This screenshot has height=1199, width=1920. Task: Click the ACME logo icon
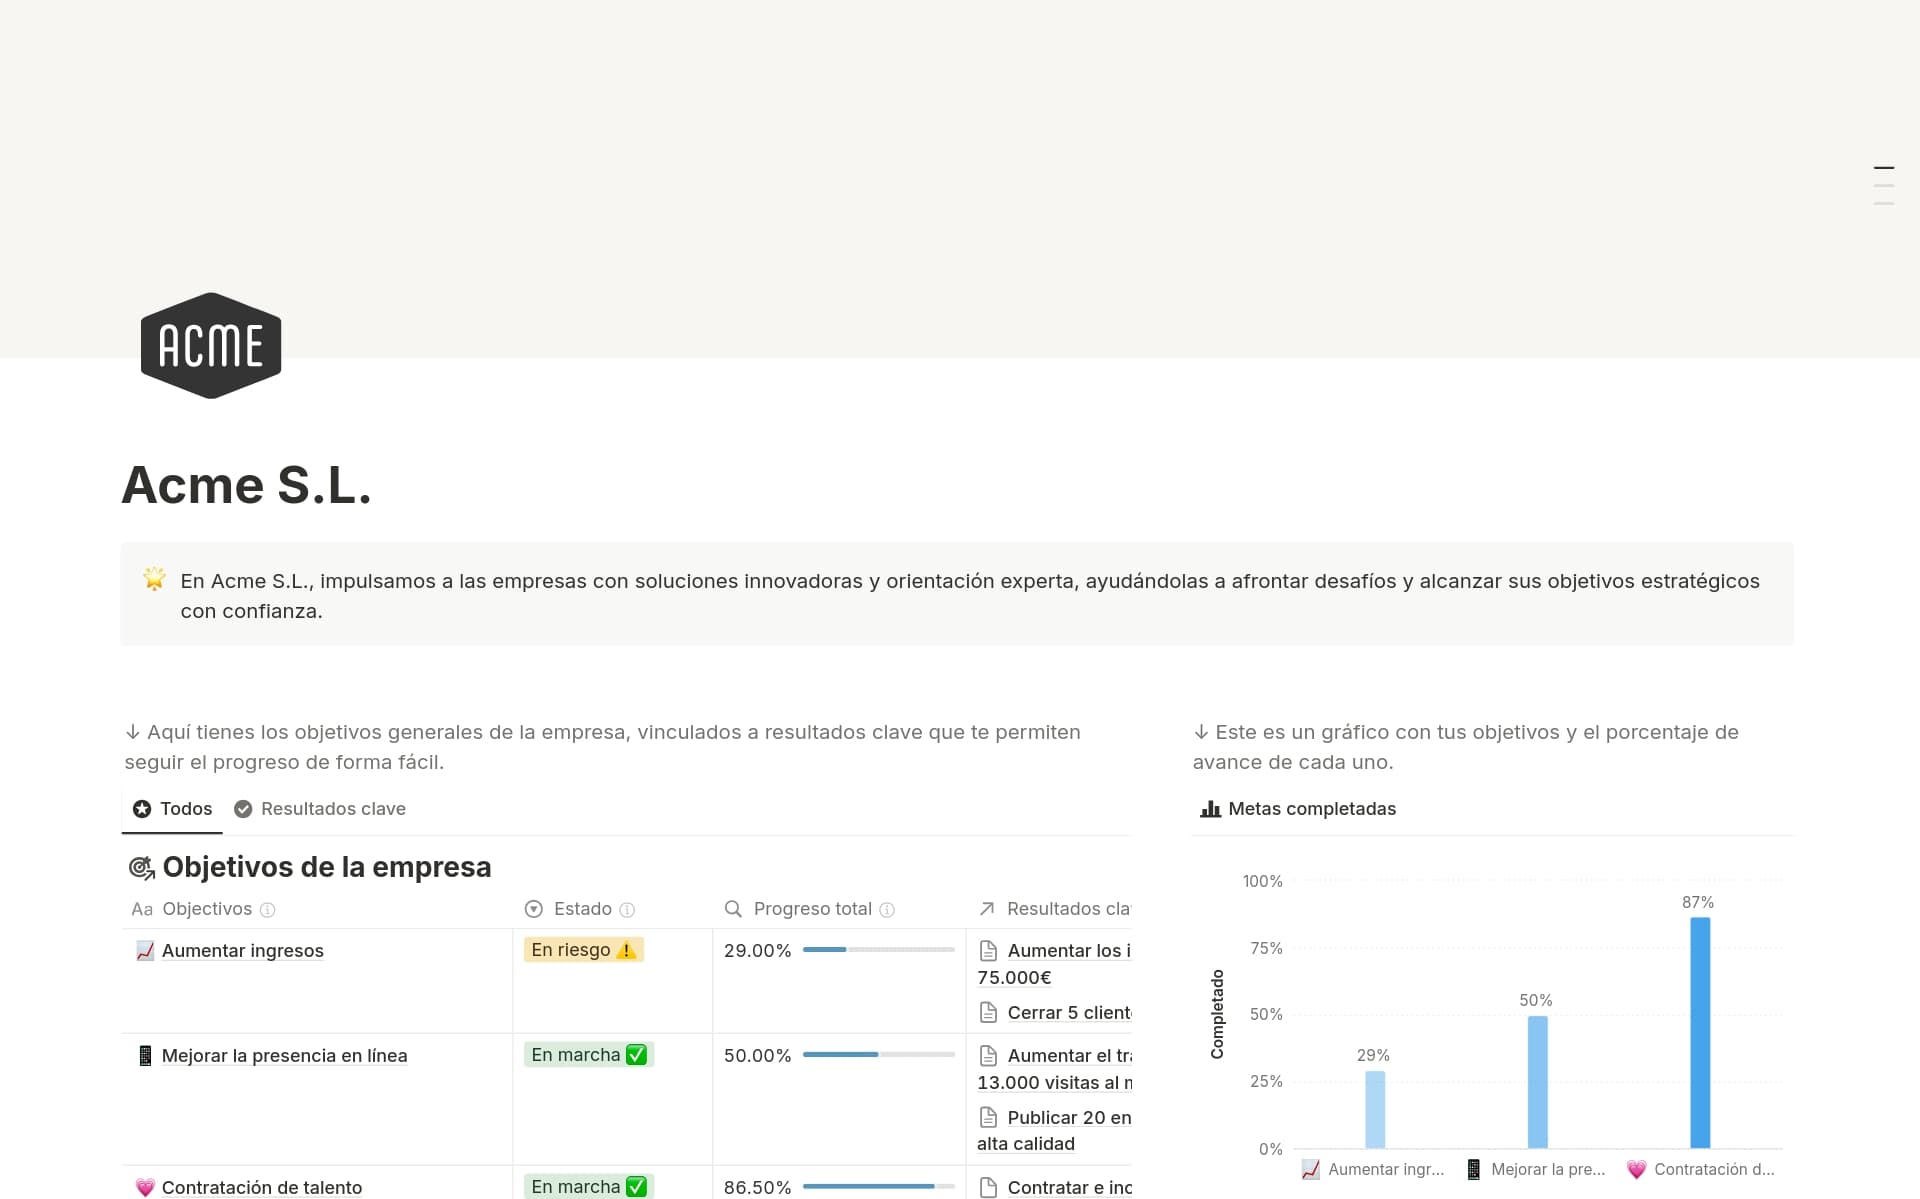pyautogui.click(x=211, y=345)
